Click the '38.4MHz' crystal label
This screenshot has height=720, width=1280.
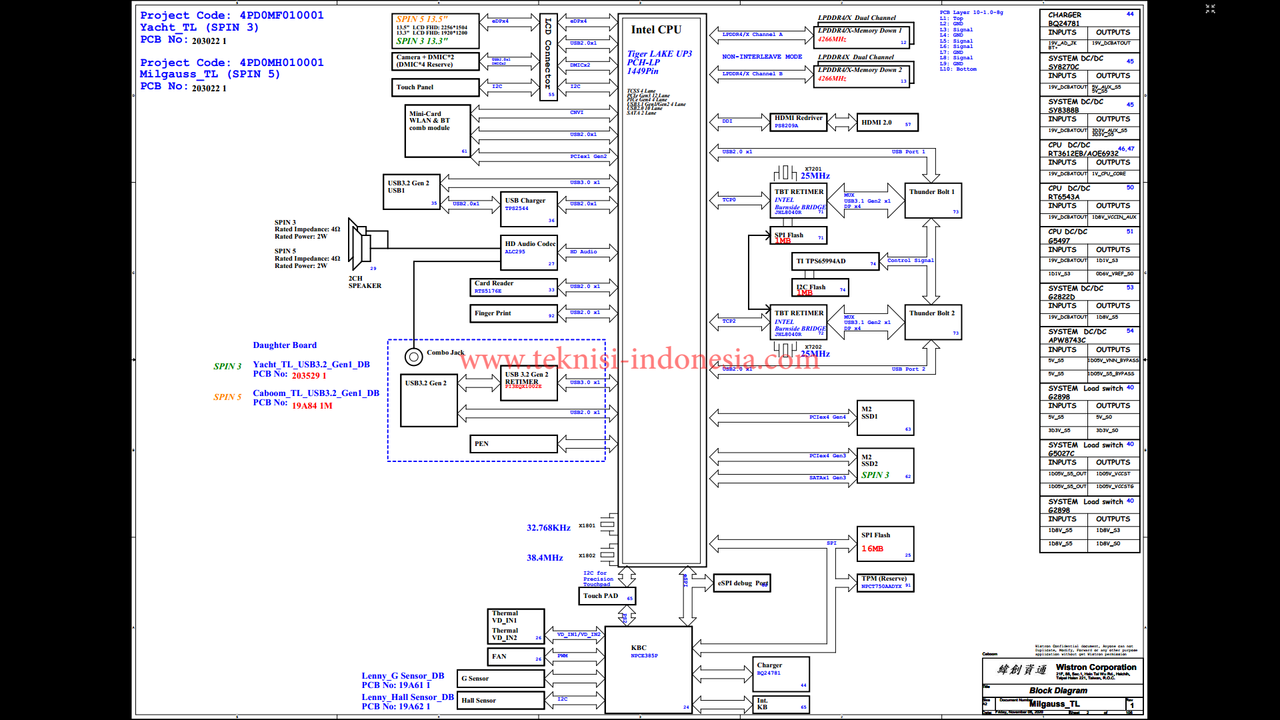(x=545, y=557)
